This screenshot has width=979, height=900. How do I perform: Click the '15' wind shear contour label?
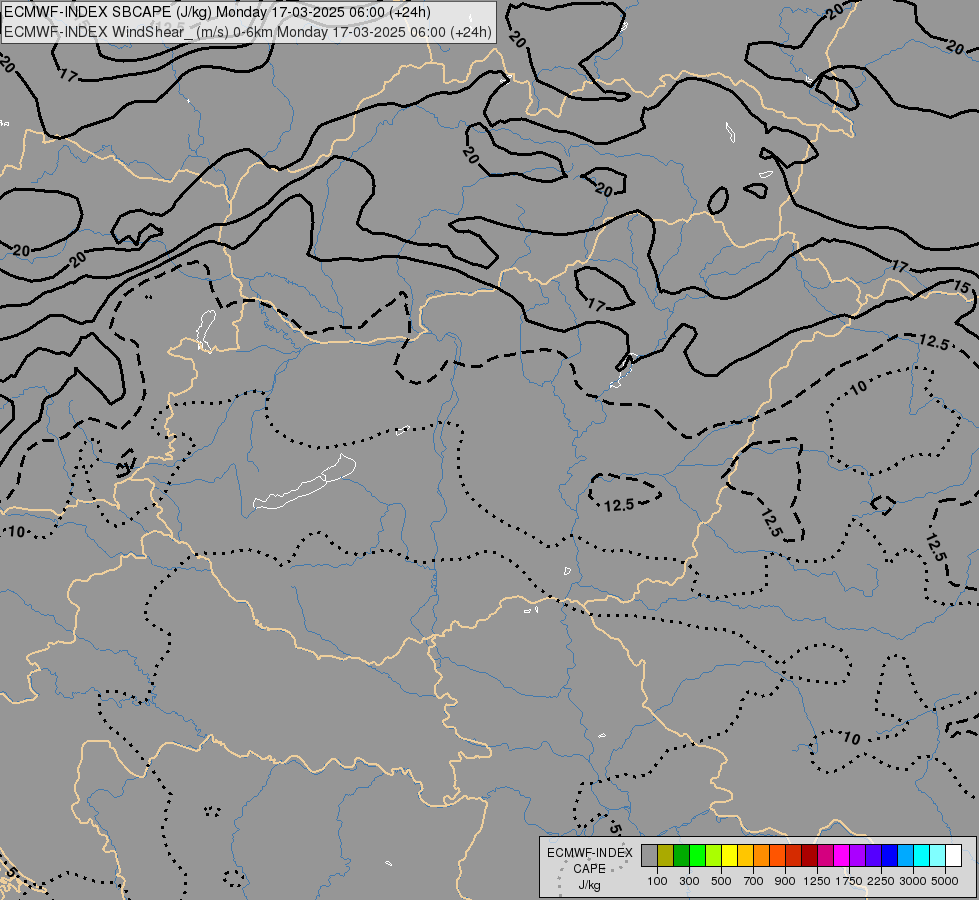(962, 287)
